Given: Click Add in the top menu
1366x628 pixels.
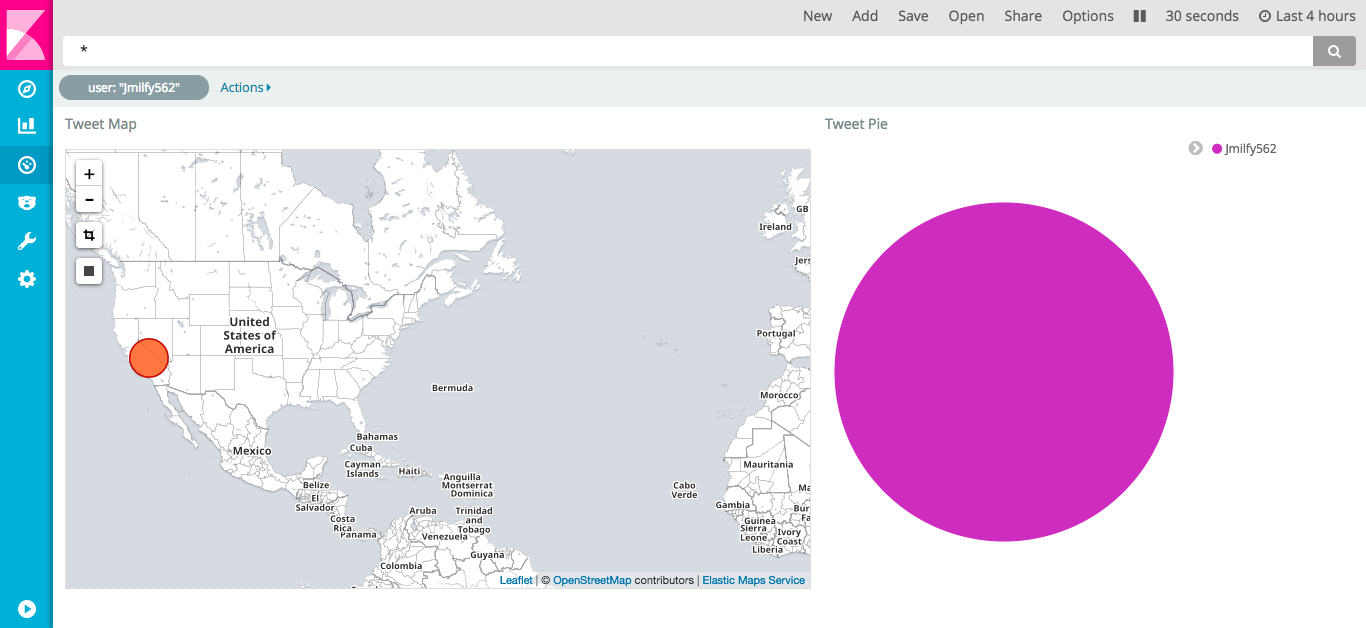Looking at the screenshot, I should 865,16.
